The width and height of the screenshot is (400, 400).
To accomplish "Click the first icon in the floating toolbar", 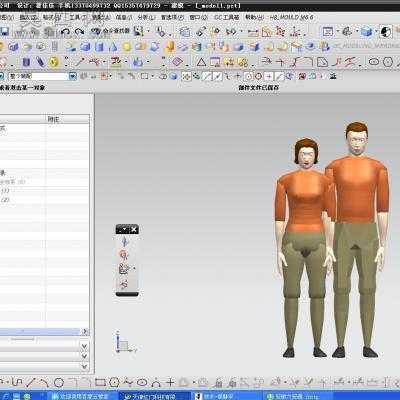I will (x=125, y=241).
